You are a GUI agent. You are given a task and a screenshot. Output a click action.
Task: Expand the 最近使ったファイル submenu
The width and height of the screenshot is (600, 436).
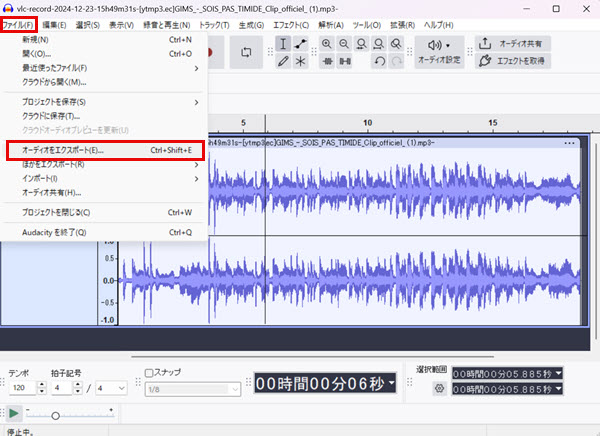tap(104, 68)
